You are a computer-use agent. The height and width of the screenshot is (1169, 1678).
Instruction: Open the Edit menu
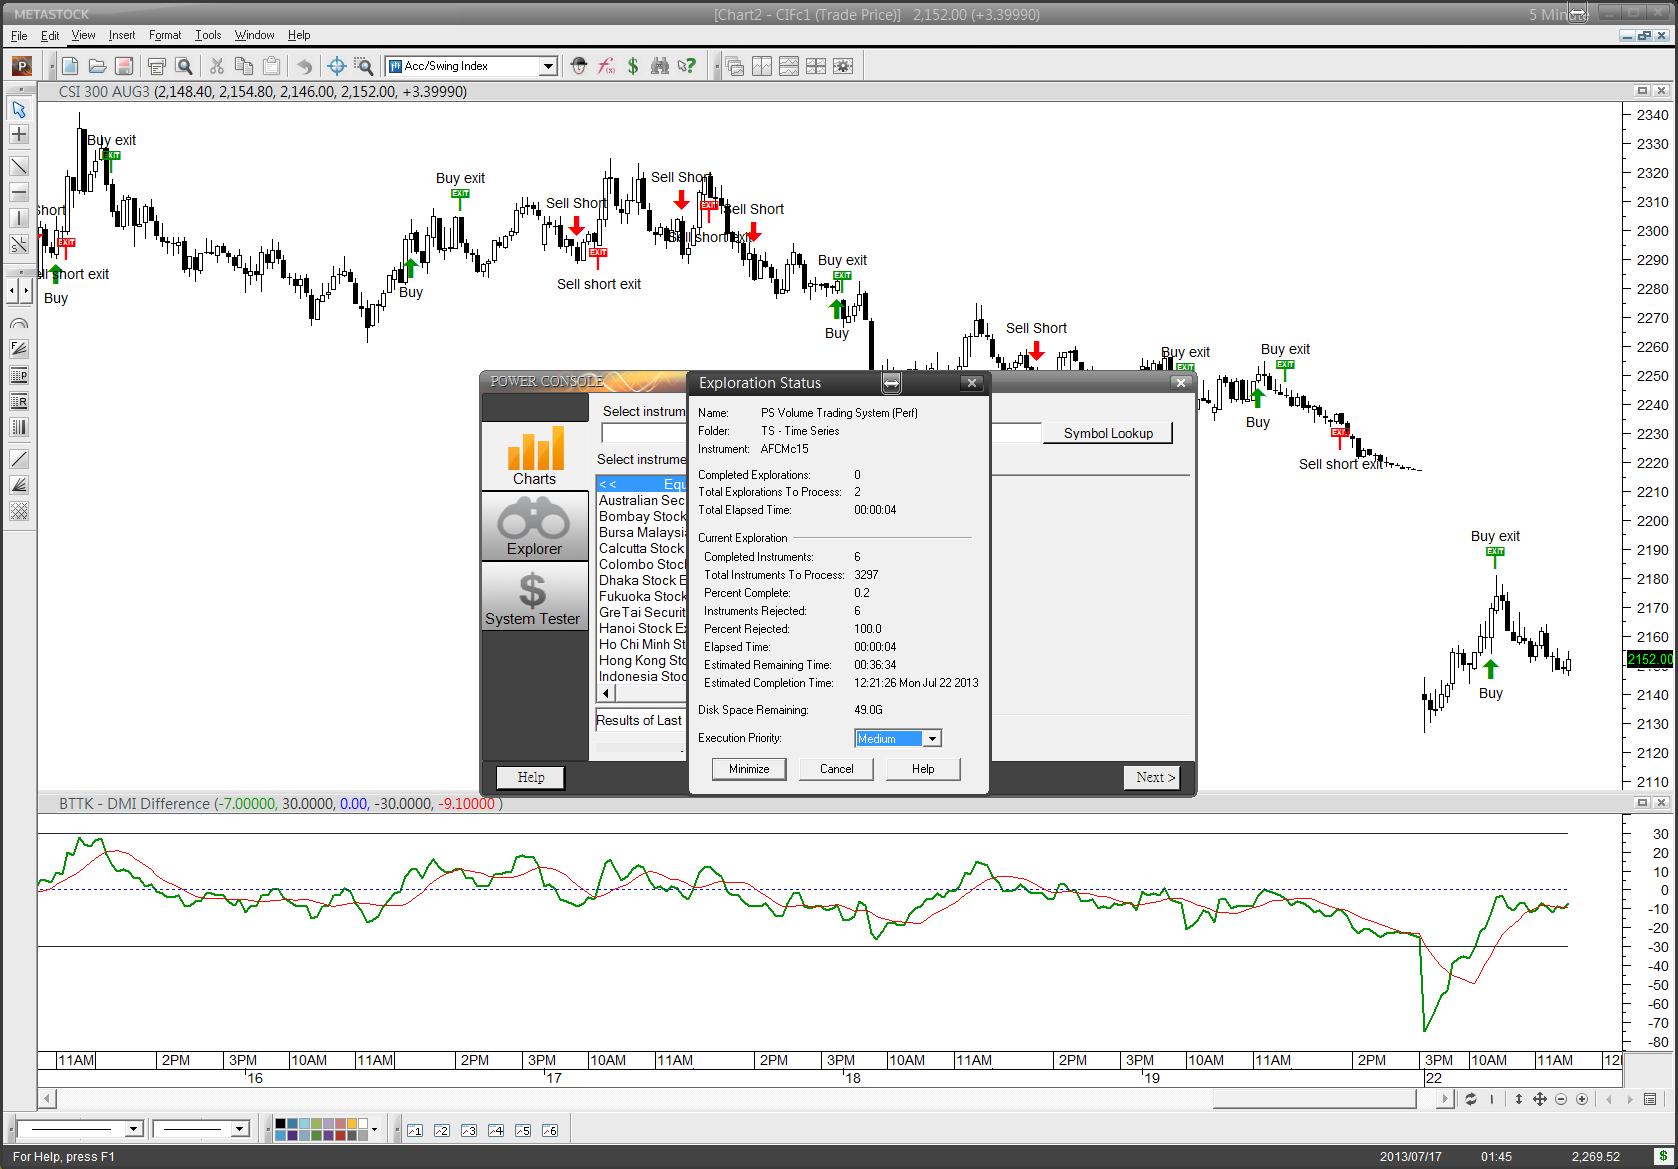[50, 35]
